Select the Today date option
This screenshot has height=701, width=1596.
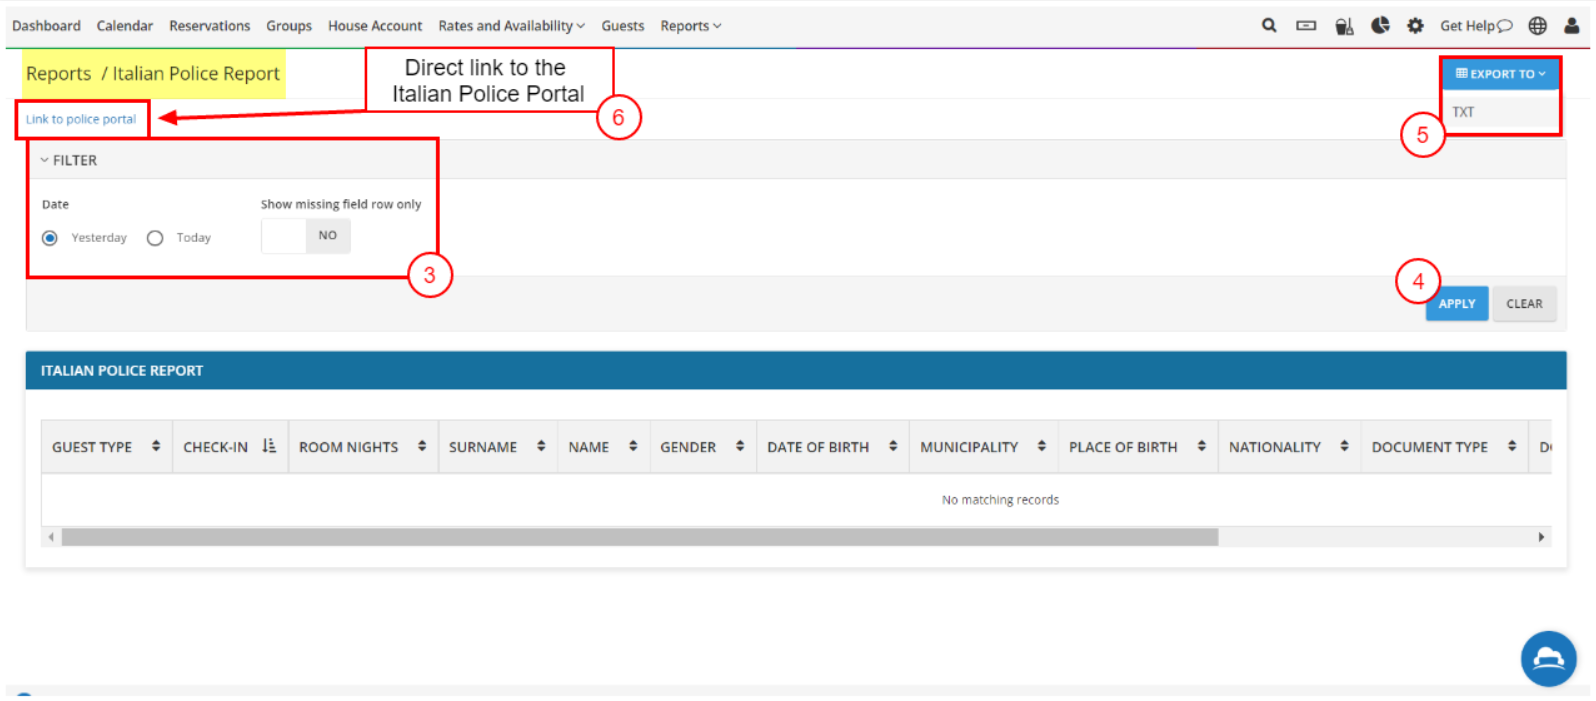click(x=155, y=238)
